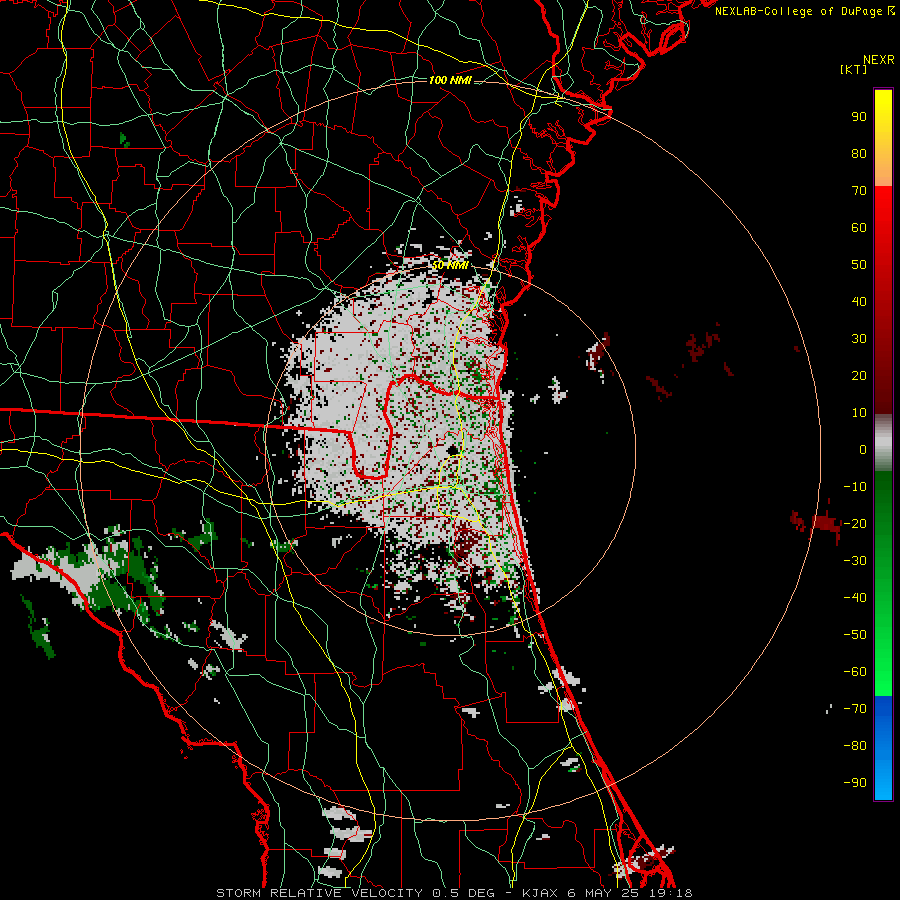Click the -10 value on the velocity scale
900x900 pixels.
[855, 487]
